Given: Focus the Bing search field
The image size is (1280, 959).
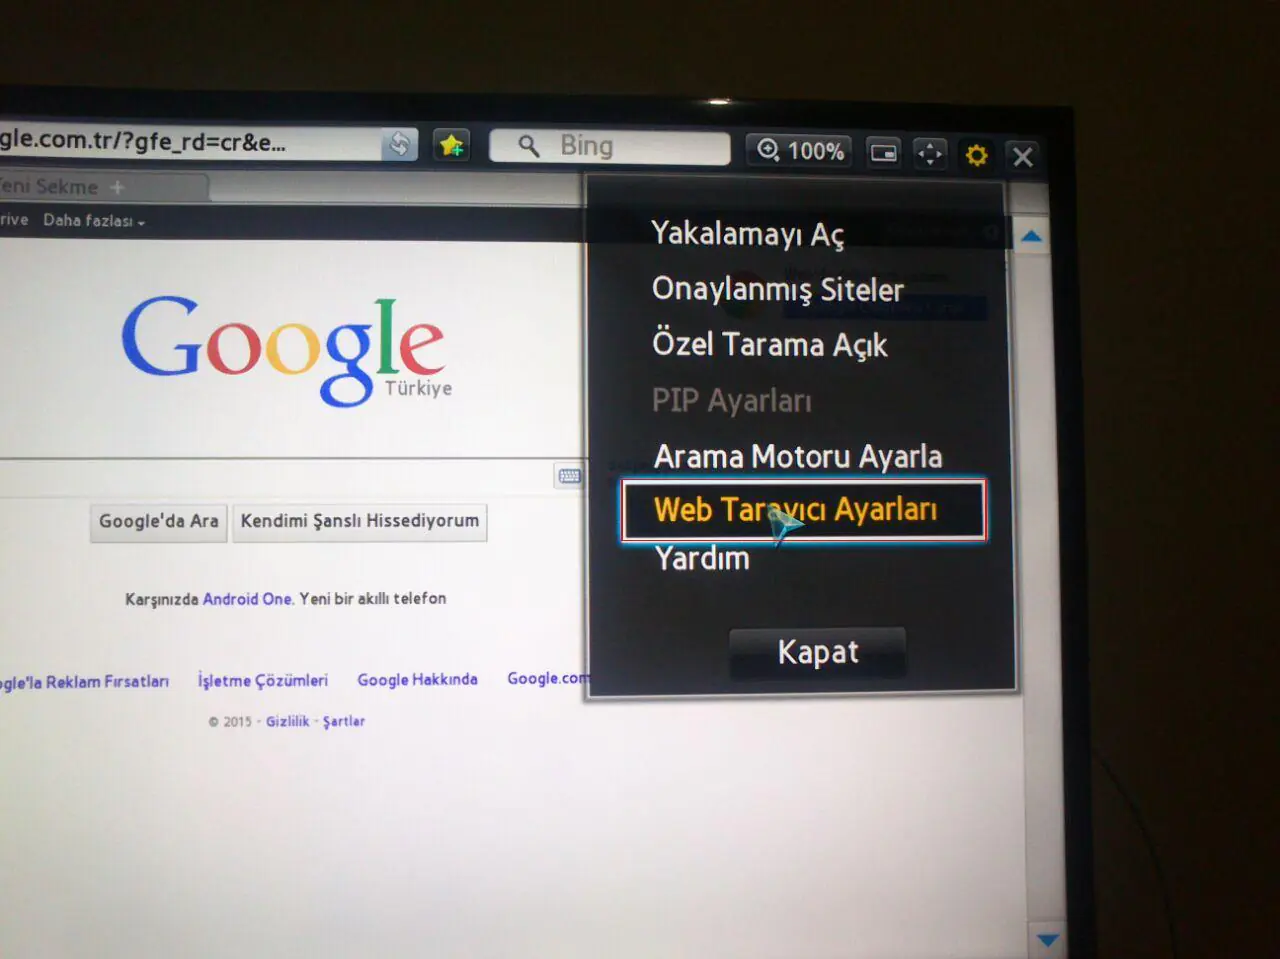Looking at the screenshot, I should [x=609, y=147].
